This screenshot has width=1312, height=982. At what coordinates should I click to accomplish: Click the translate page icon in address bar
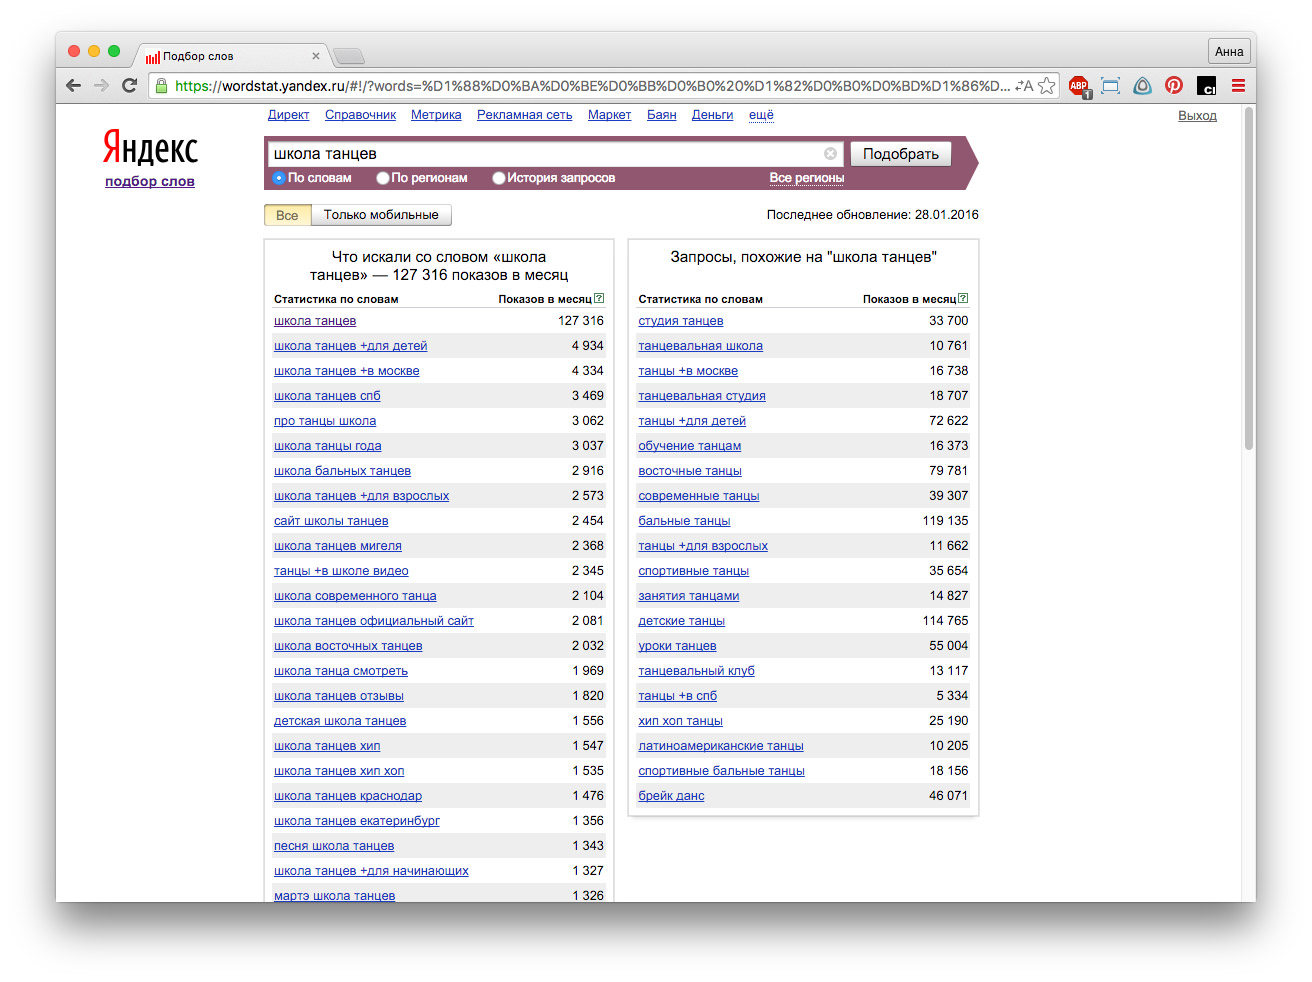pyautogui.click(x=1024, y=86)
